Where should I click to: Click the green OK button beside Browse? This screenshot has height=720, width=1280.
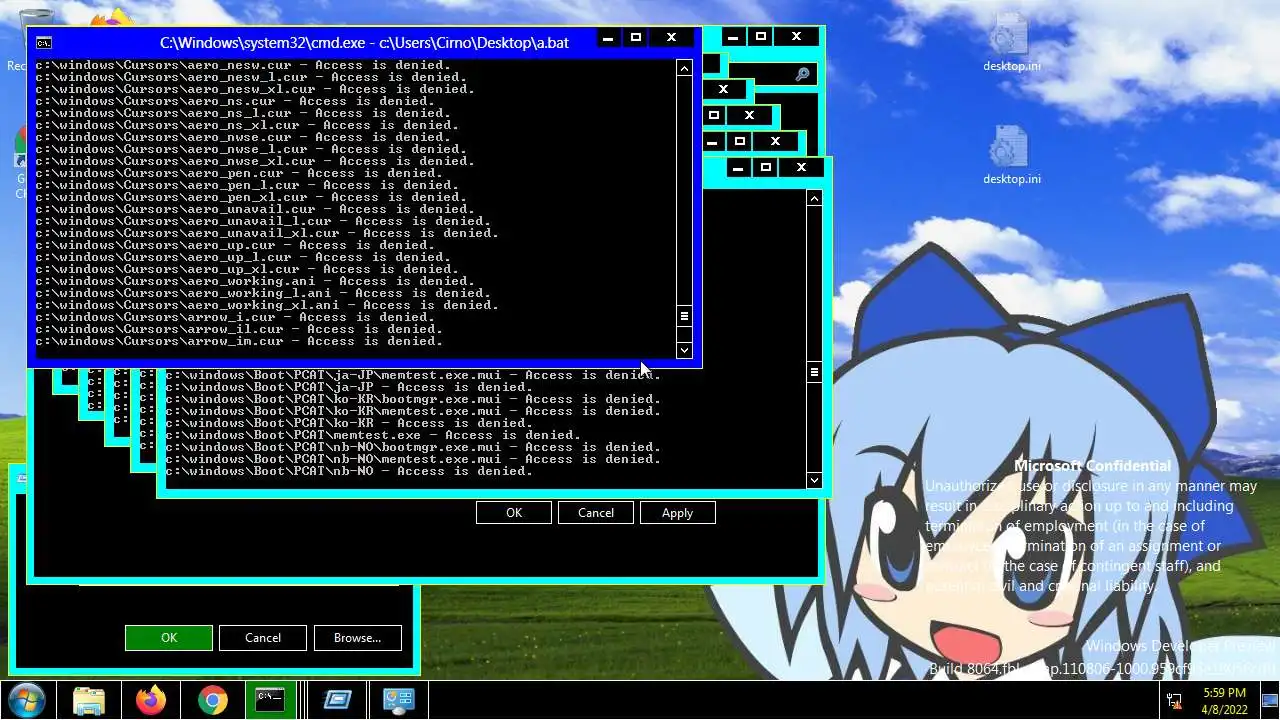click(x=169, y=638)
